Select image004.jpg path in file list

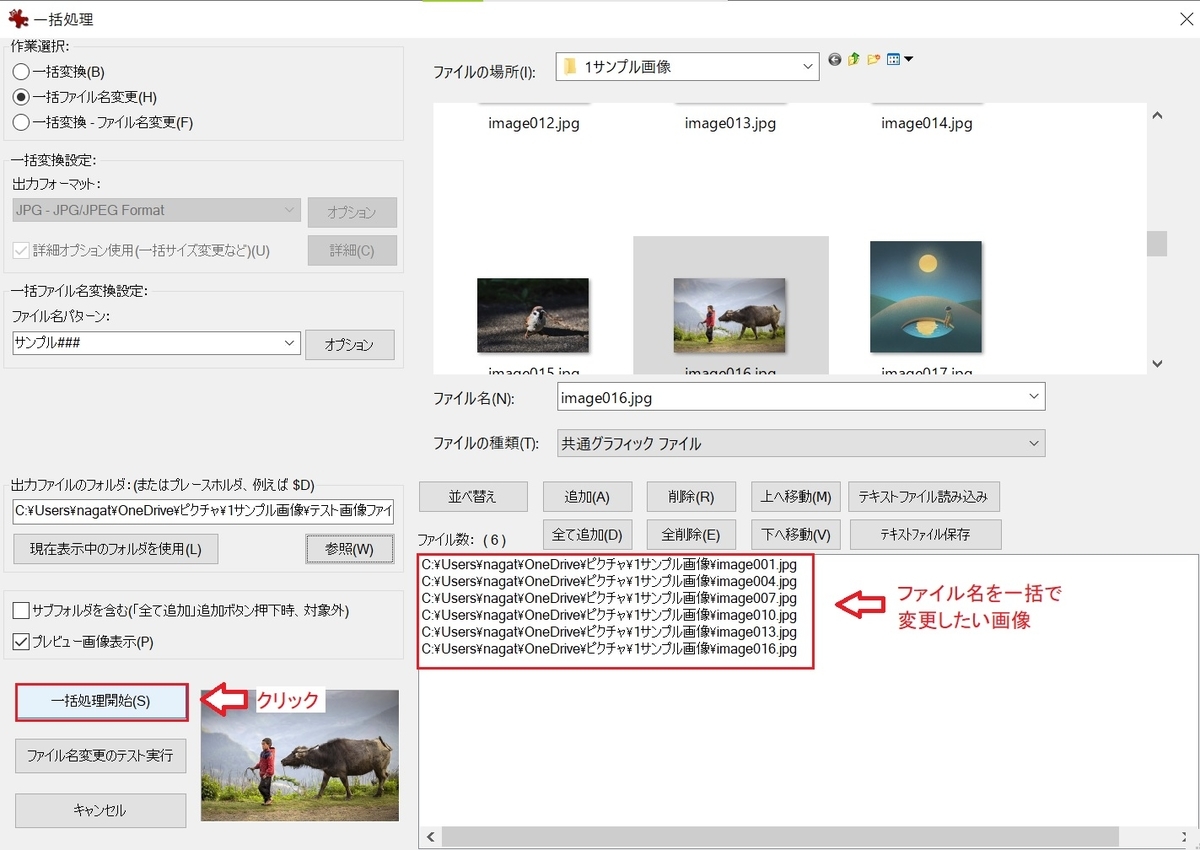[609, 582]
